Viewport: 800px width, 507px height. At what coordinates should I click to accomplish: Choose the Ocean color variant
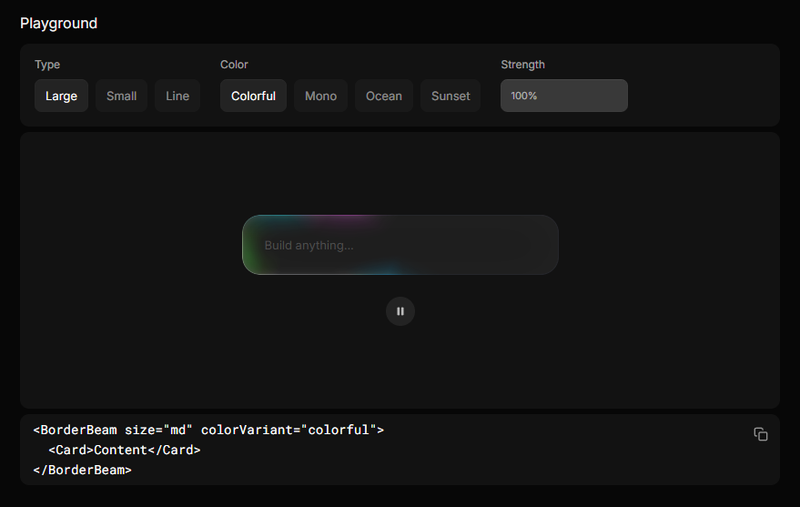[384, 96]
